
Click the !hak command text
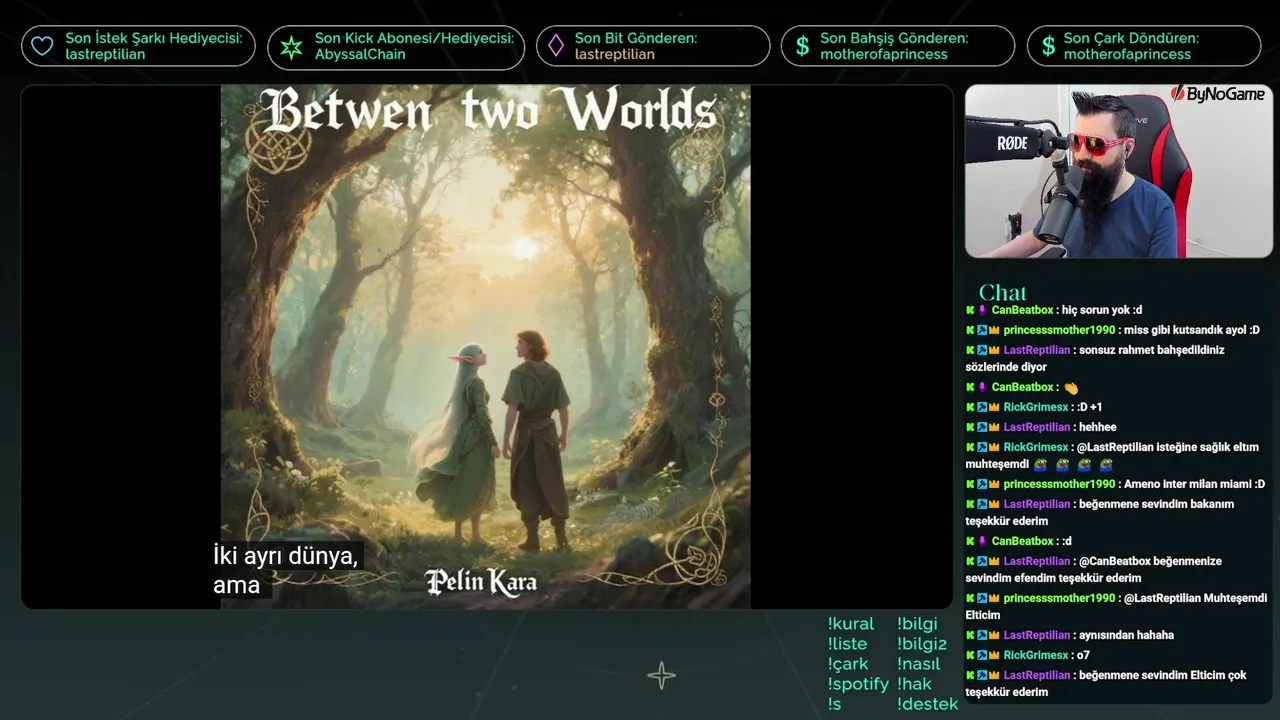[x=914, y=684]
